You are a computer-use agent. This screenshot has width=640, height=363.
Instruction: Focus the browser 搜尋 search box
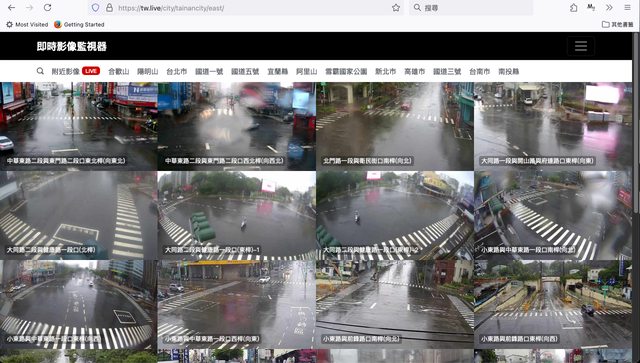471,8
